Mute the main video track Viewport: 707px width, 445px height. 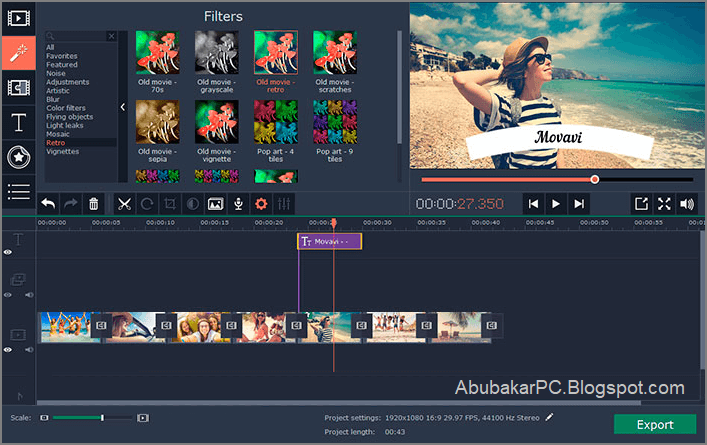pos(29,349)
